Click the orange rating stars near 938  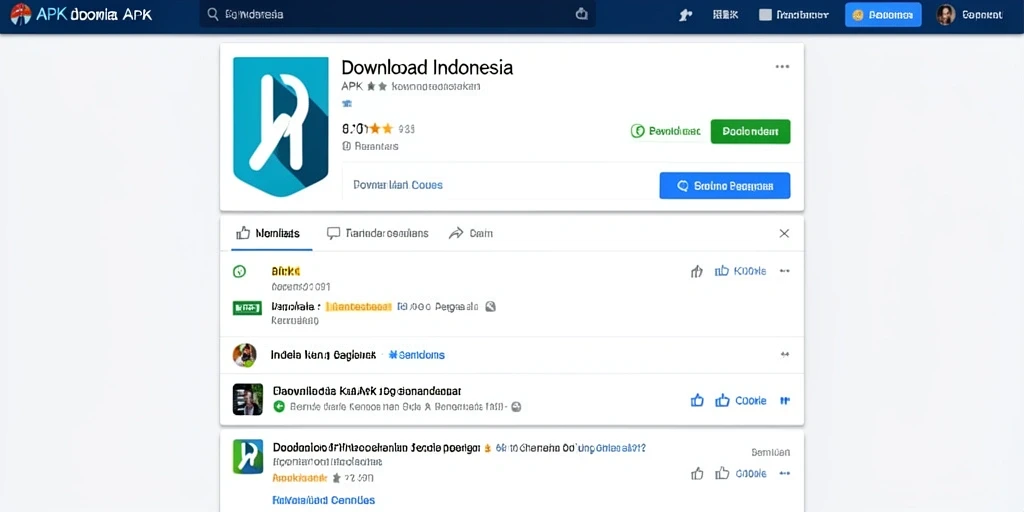[381, 129]
